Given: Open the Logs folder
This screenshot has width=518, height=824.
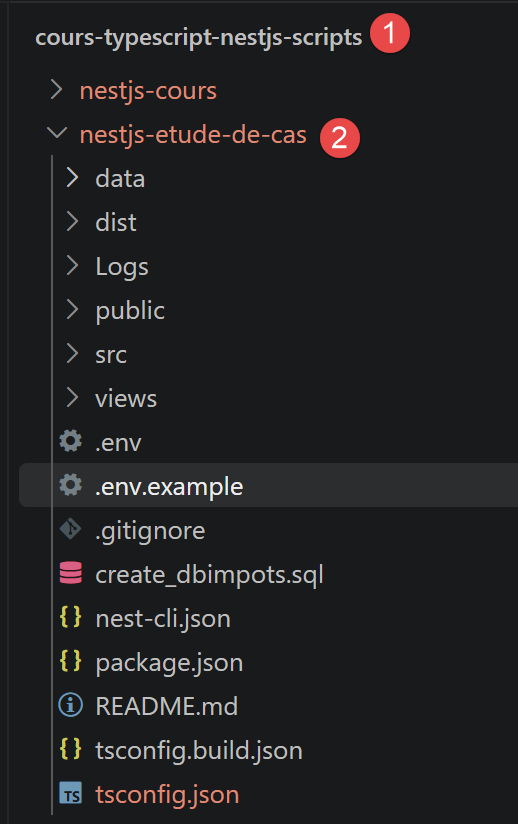Looking at the screenshot, I should (122, 266).
